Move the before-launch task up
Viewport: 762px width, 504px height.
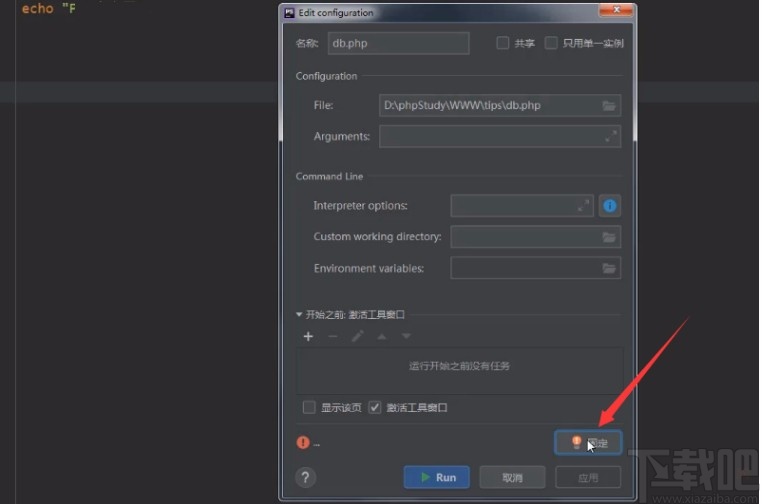382,336
